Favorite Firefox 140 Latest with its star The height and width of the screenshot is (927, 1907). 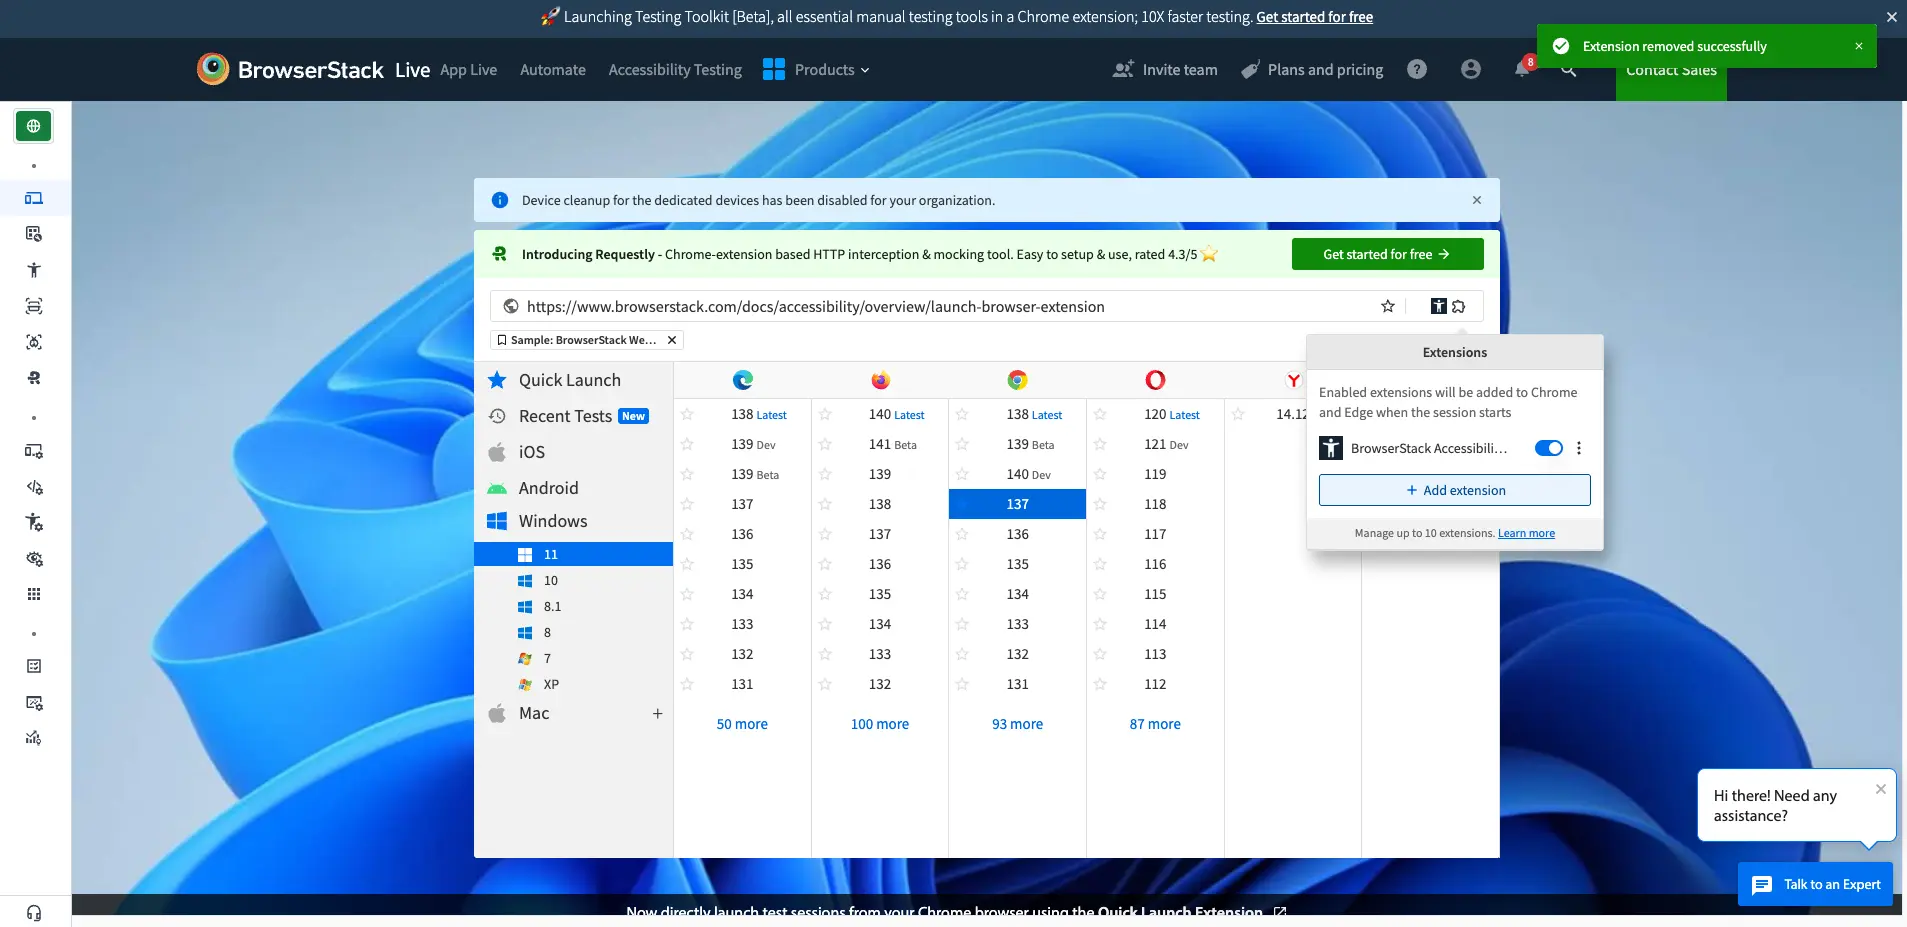click(x=825, y=414)
